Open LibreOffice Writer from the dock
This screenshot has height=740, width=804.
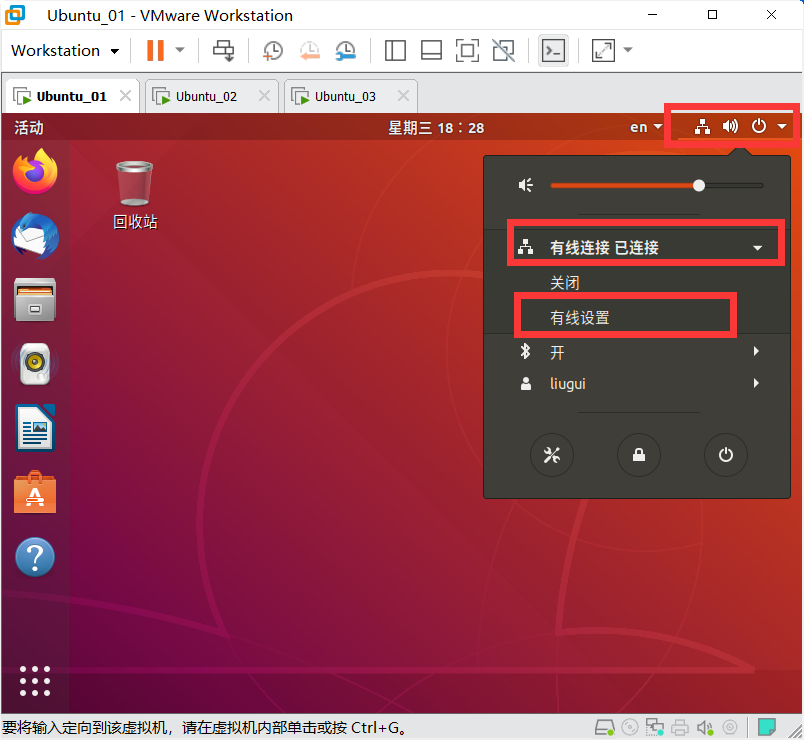tap(35, 428)
